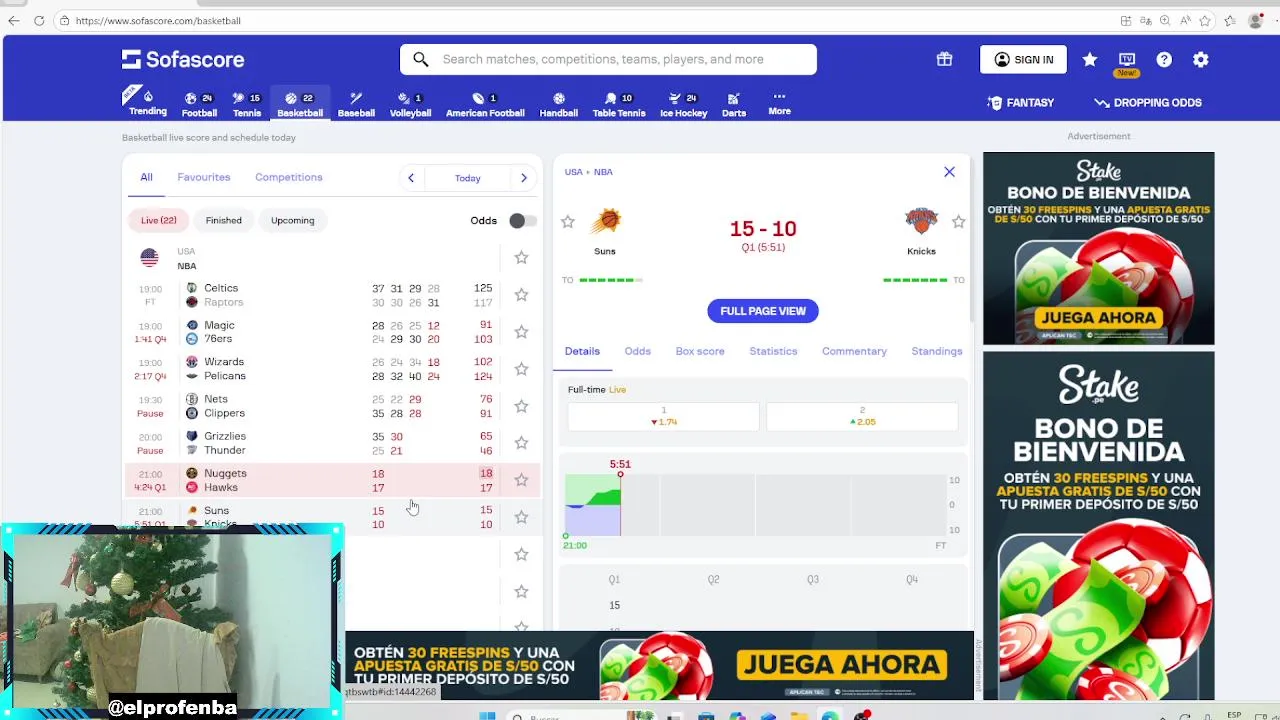This screenshot has width=1280, height=720.
Task: Click the Sofascore logo
Action: pos(183,59)
